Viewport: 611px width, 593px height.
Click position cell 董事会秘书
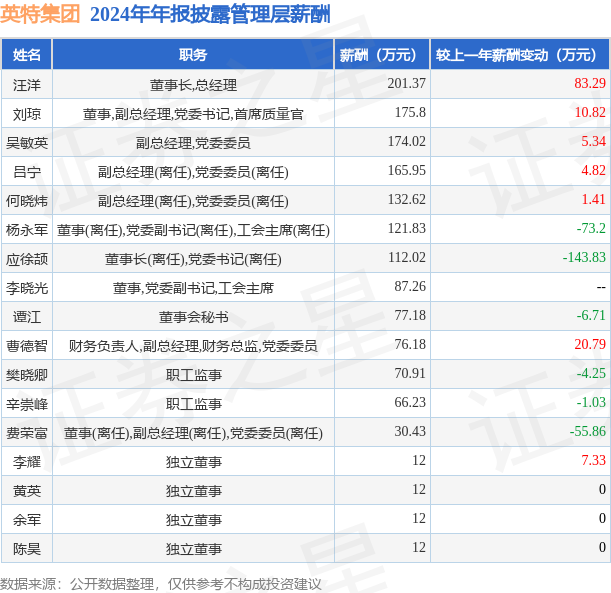(193, 317)
